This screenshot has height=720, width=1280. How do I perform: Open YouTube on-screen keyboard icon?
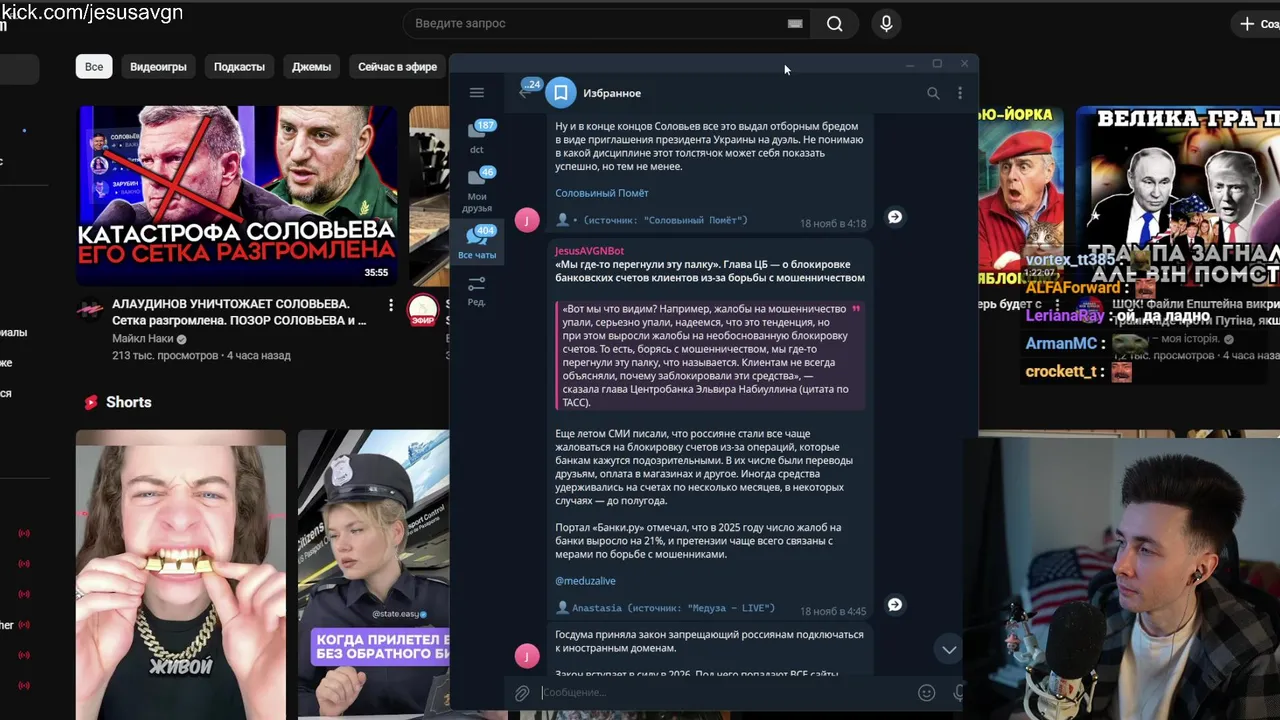(x=795, y=23)
